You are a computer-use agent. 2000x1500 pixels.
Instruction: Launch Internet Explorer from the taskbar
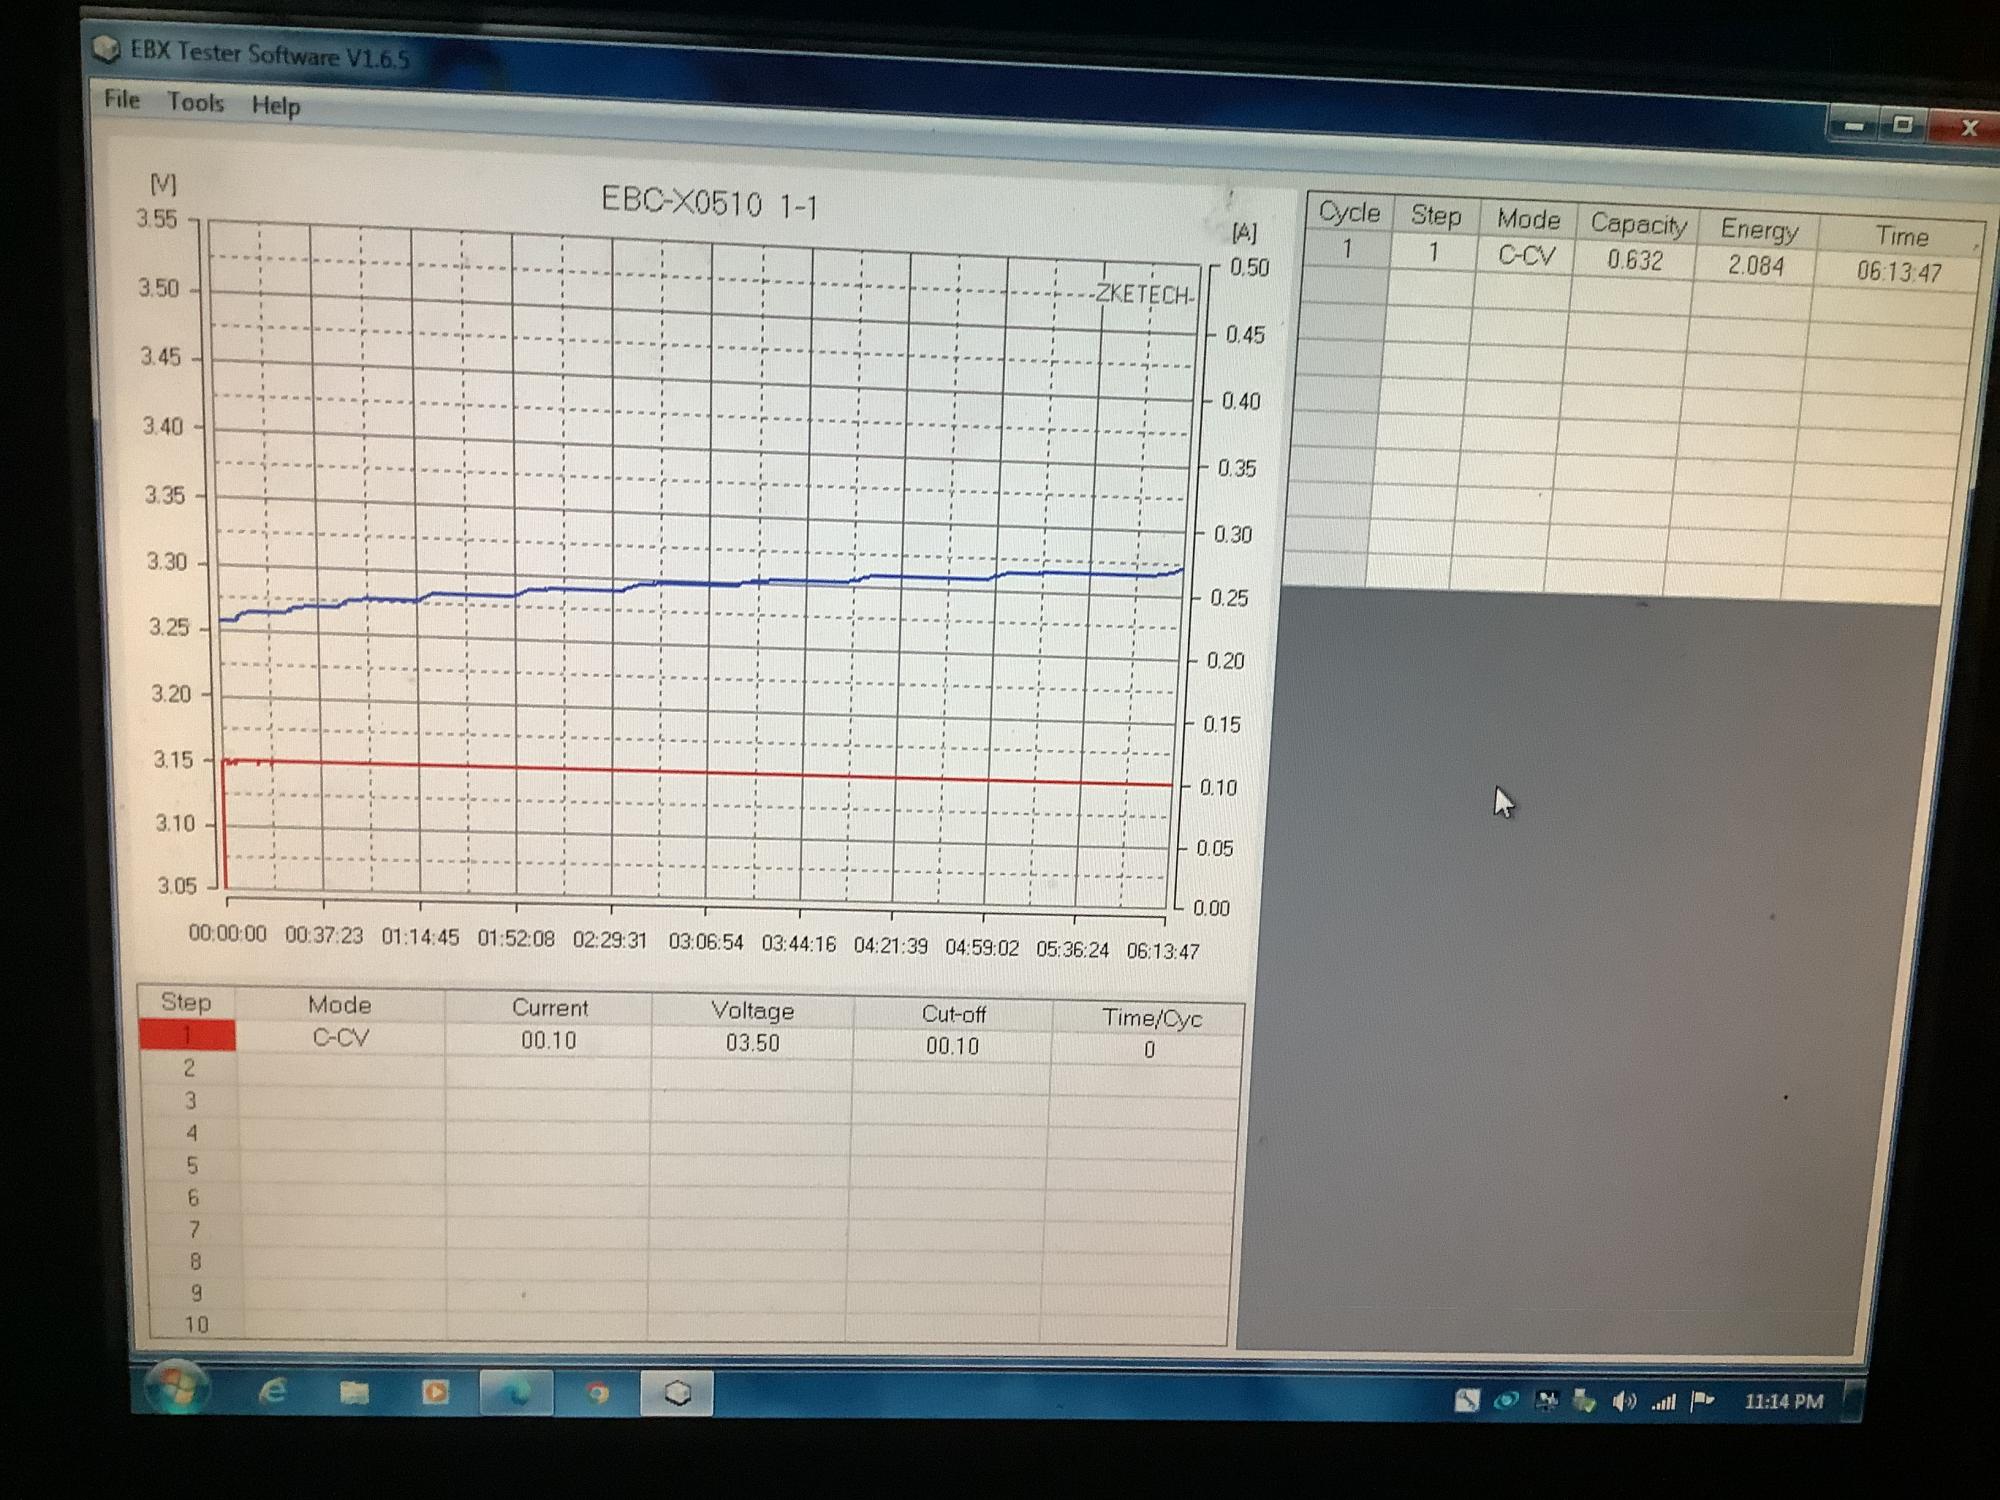(x=273, y=1391)
